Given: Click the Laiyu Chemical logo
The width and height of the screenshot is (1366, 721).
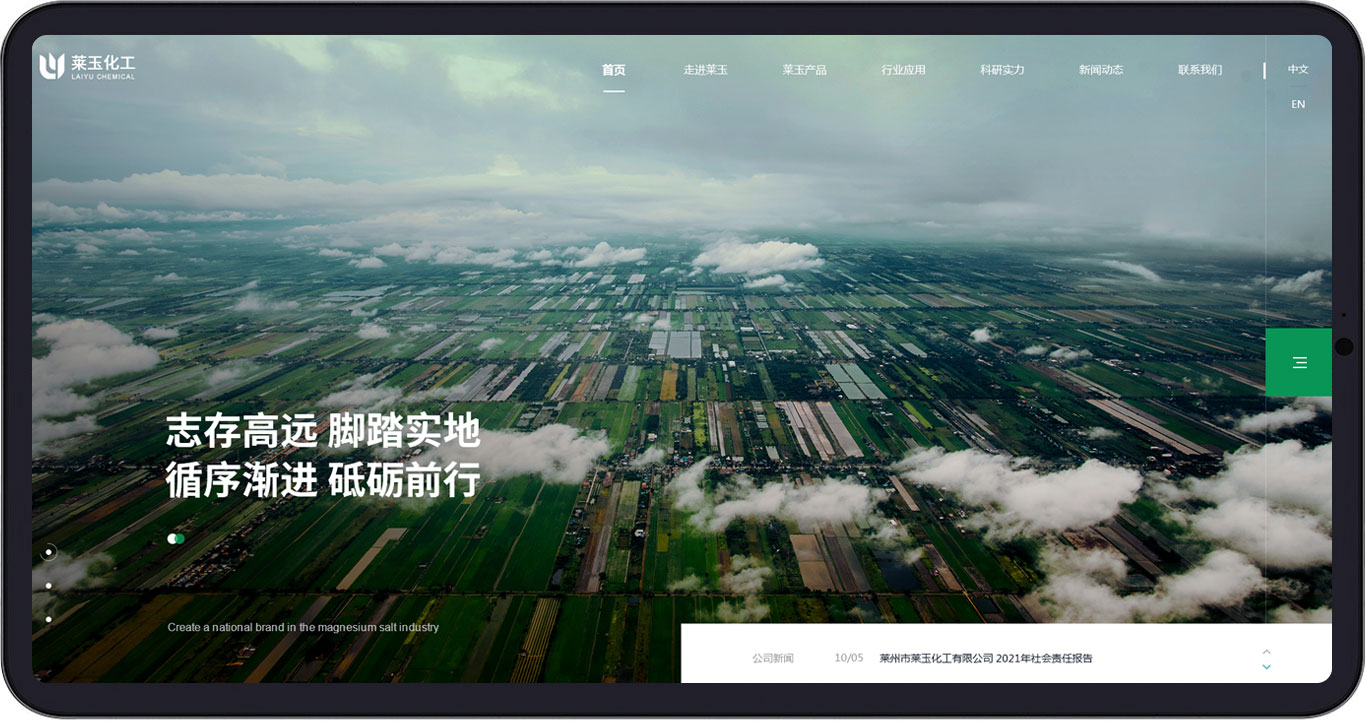Looking at the screenshot, I should click(87, 67).
